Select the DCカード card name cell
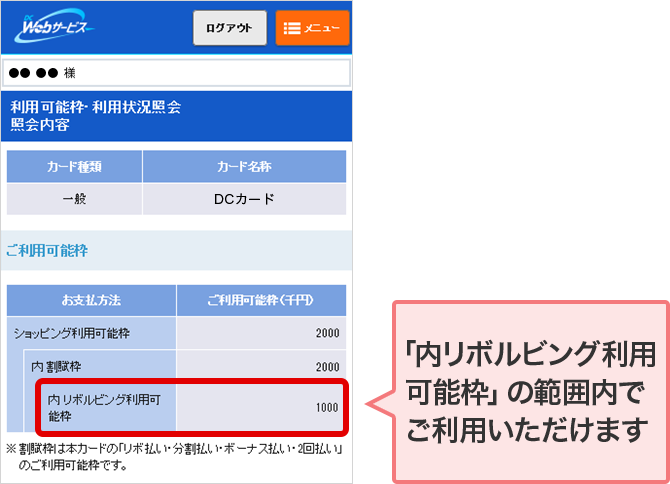 [244, 199]
